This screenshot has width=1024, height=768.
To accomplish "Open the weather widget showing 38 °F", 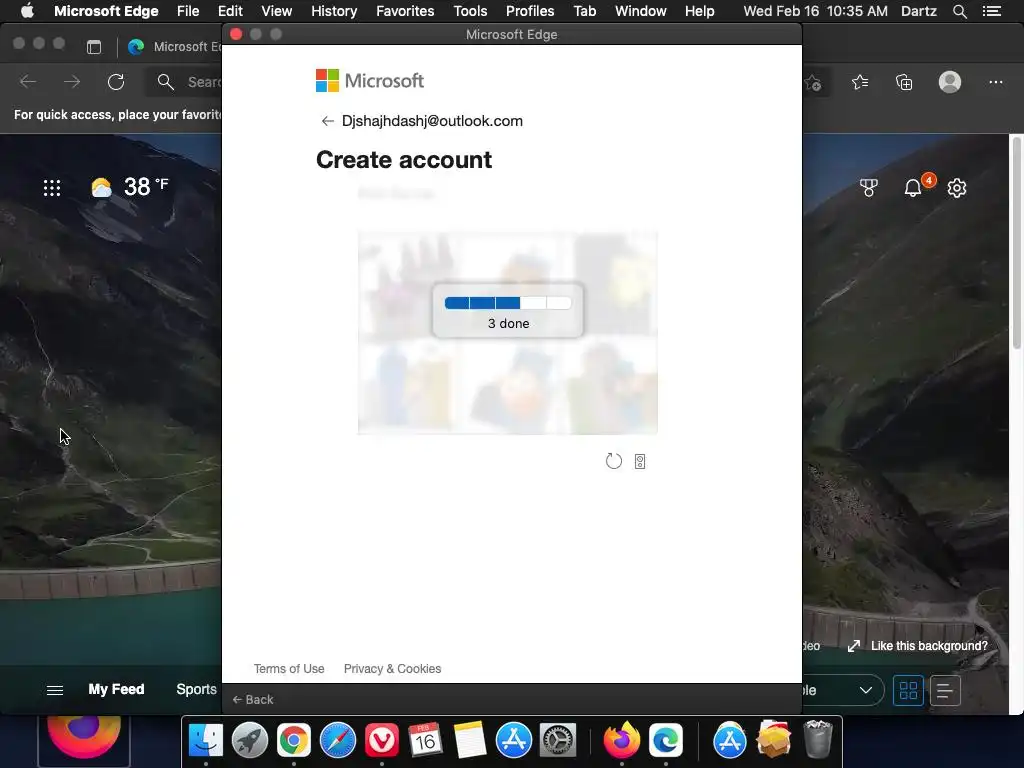I will pos(129,187).
